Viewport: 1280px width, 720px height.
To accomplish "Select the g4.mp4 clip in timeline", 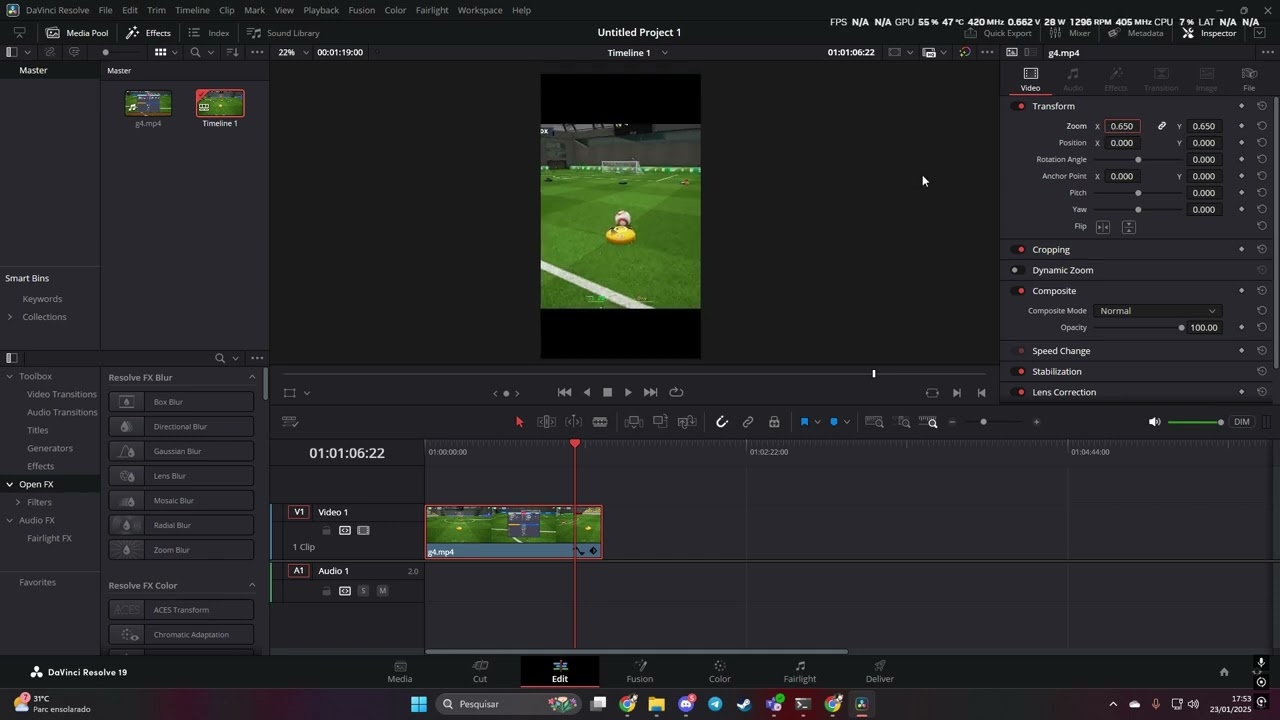I will [x=514, y=531].
